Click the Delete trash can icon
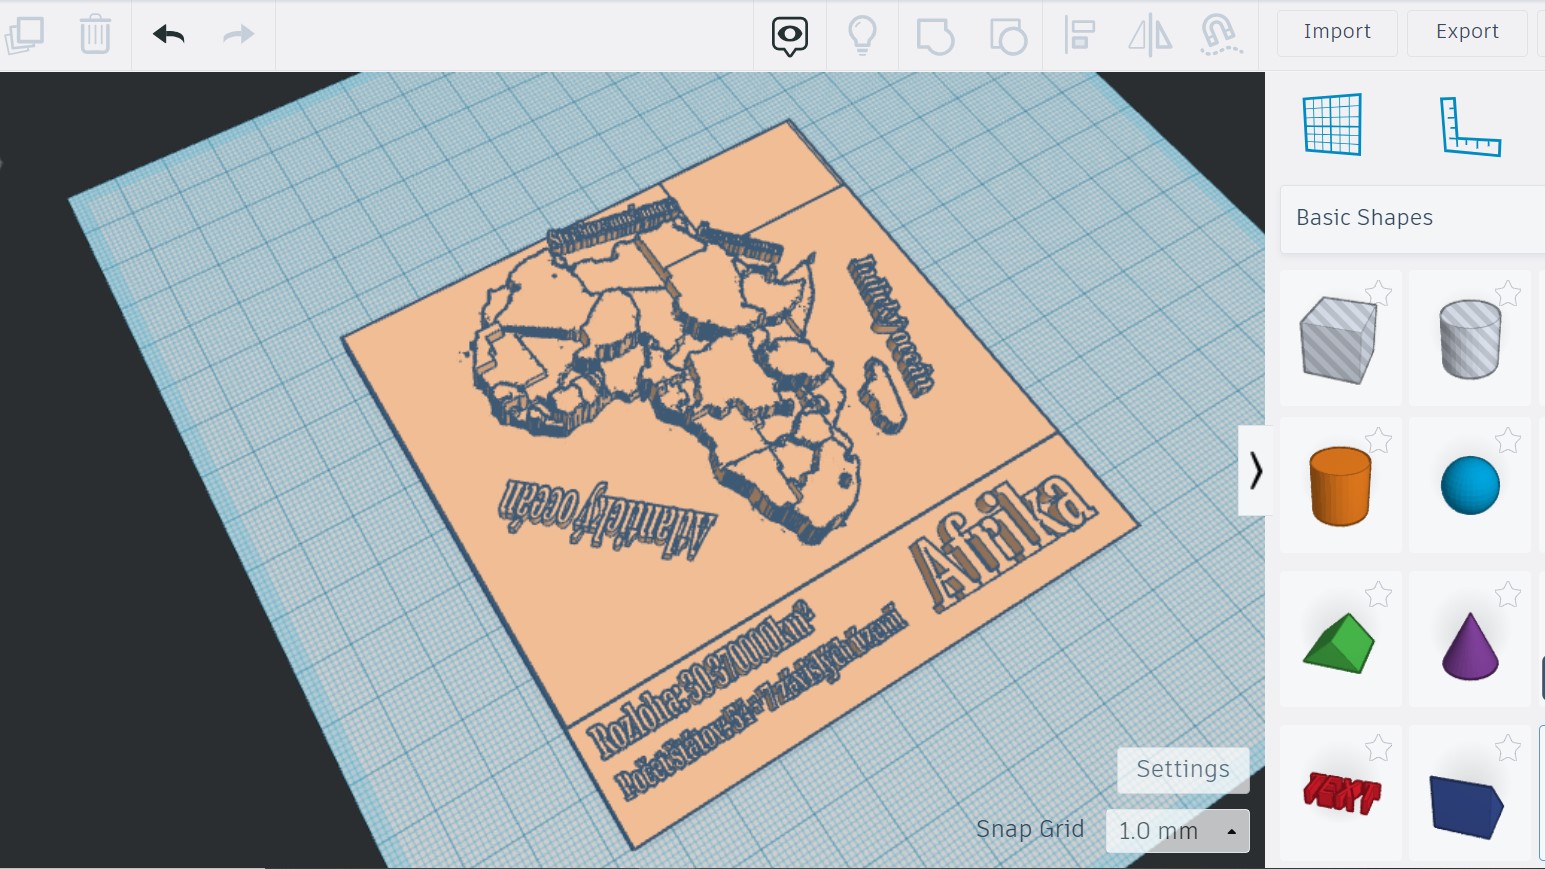The width and height of the screenshot is (1545, 869). [95, 35]
